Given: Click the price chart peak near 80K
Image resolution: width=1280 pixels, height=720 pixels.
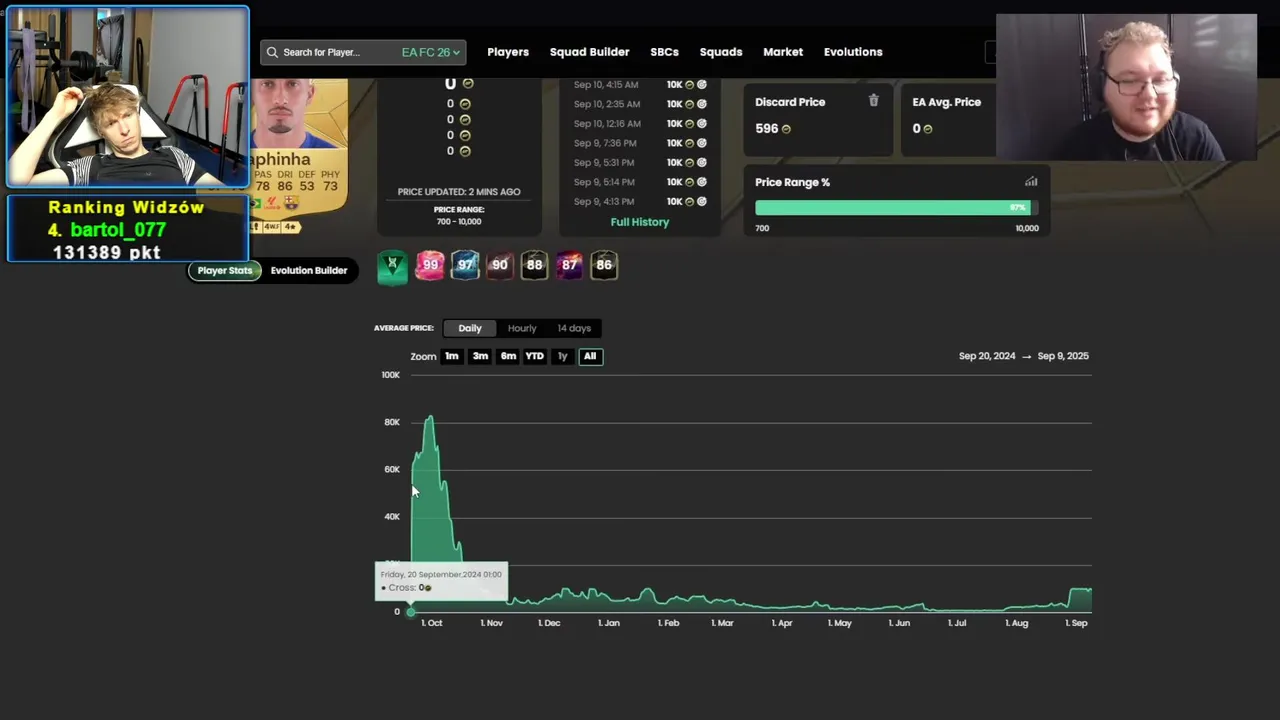Looking at the screenshot, I should point(430,418).
